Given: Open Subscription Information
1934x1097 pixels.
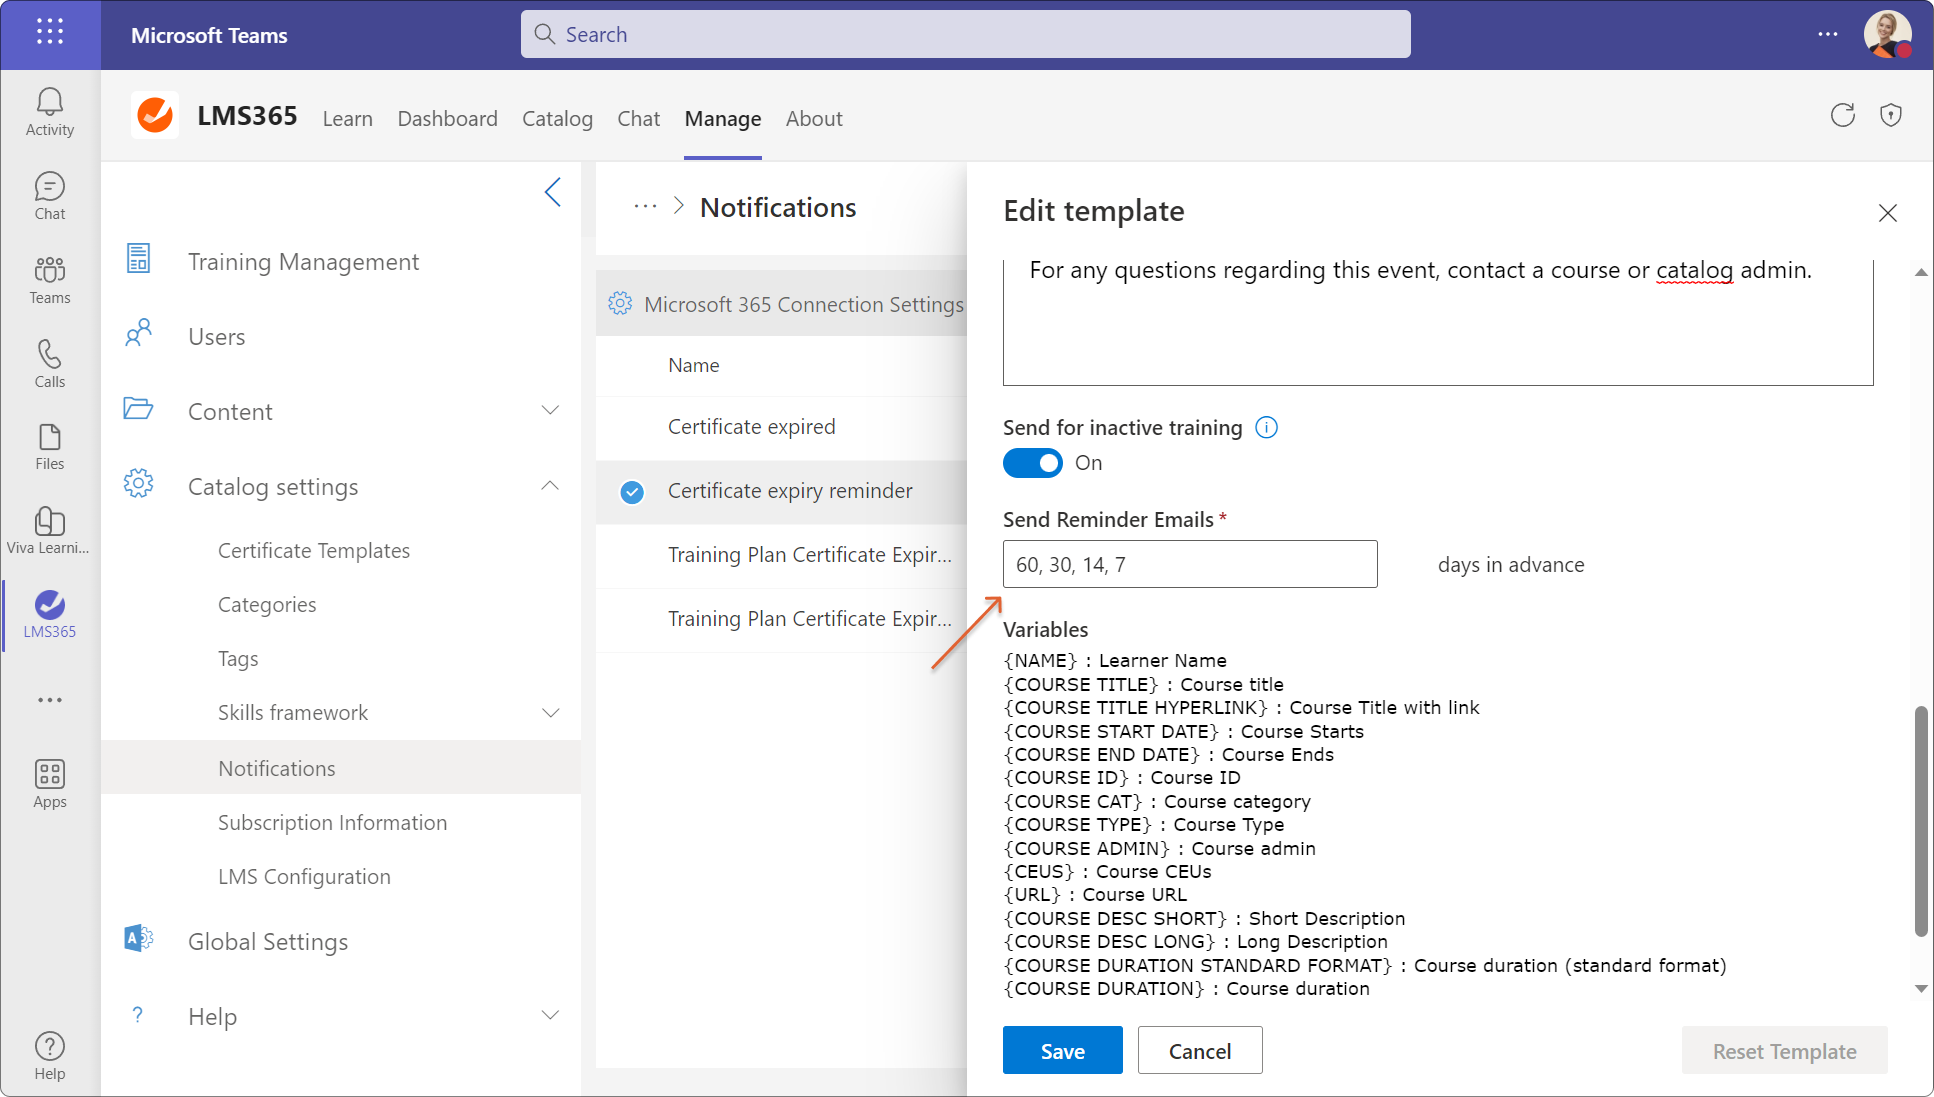Looking at the screenshot, I should point(333,823).
